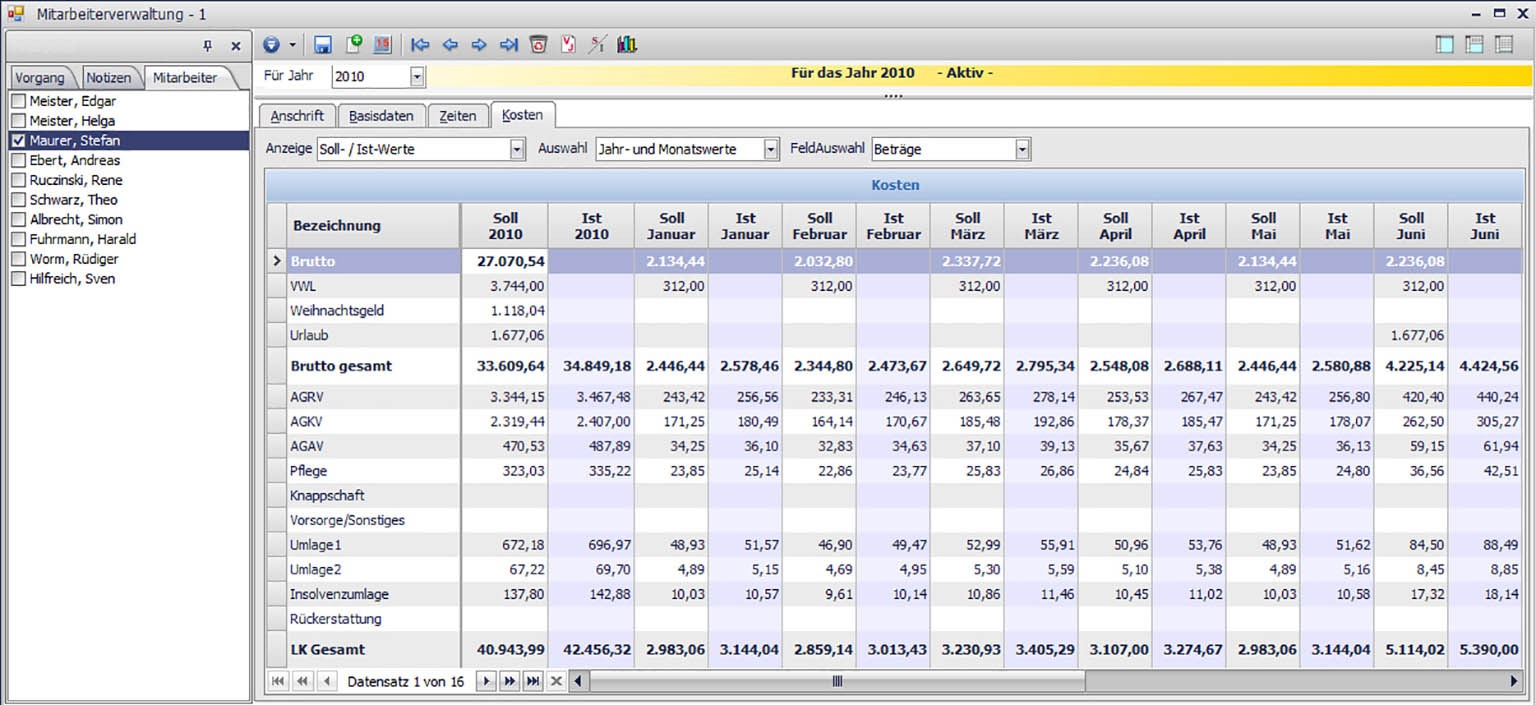Open the Für Jahr 2010 dropdown

417,77
